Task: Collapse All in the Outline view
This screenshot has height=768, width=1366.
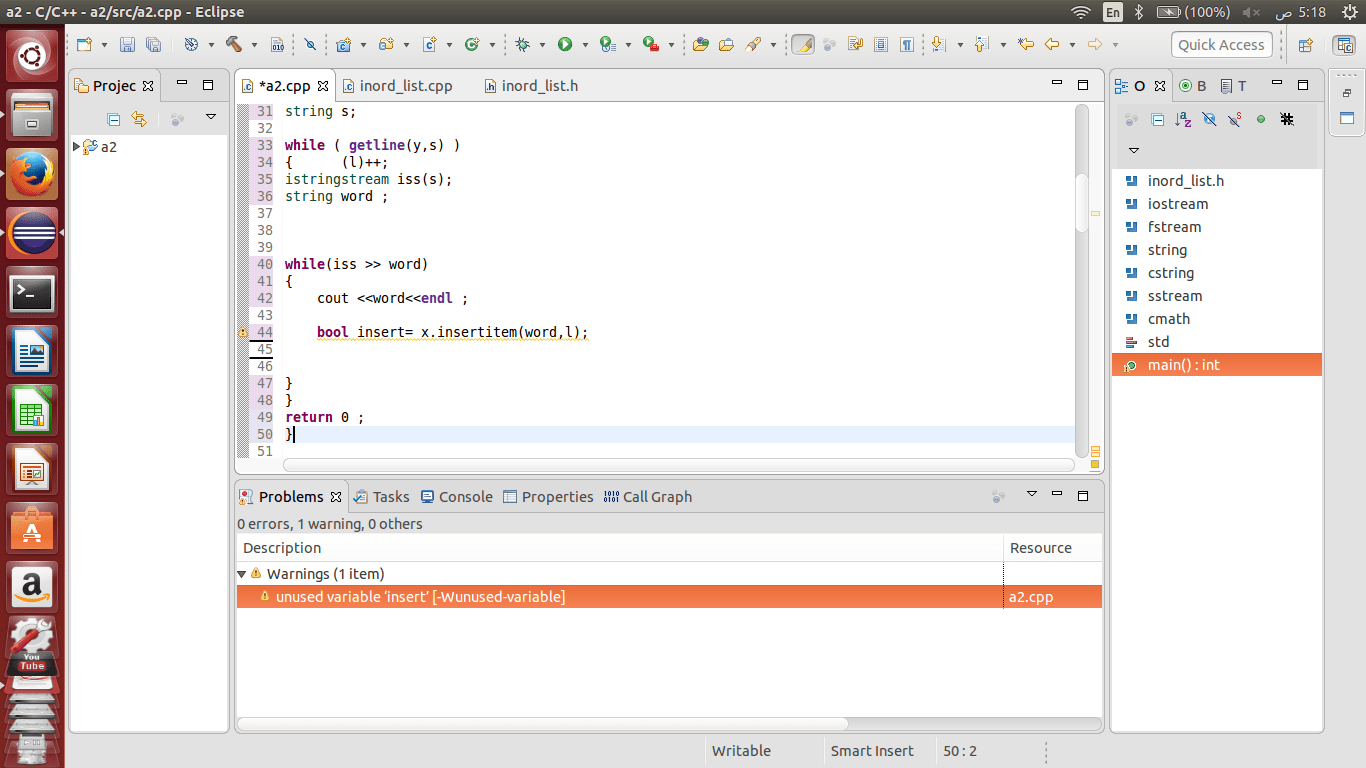Action: point(1157,119)
